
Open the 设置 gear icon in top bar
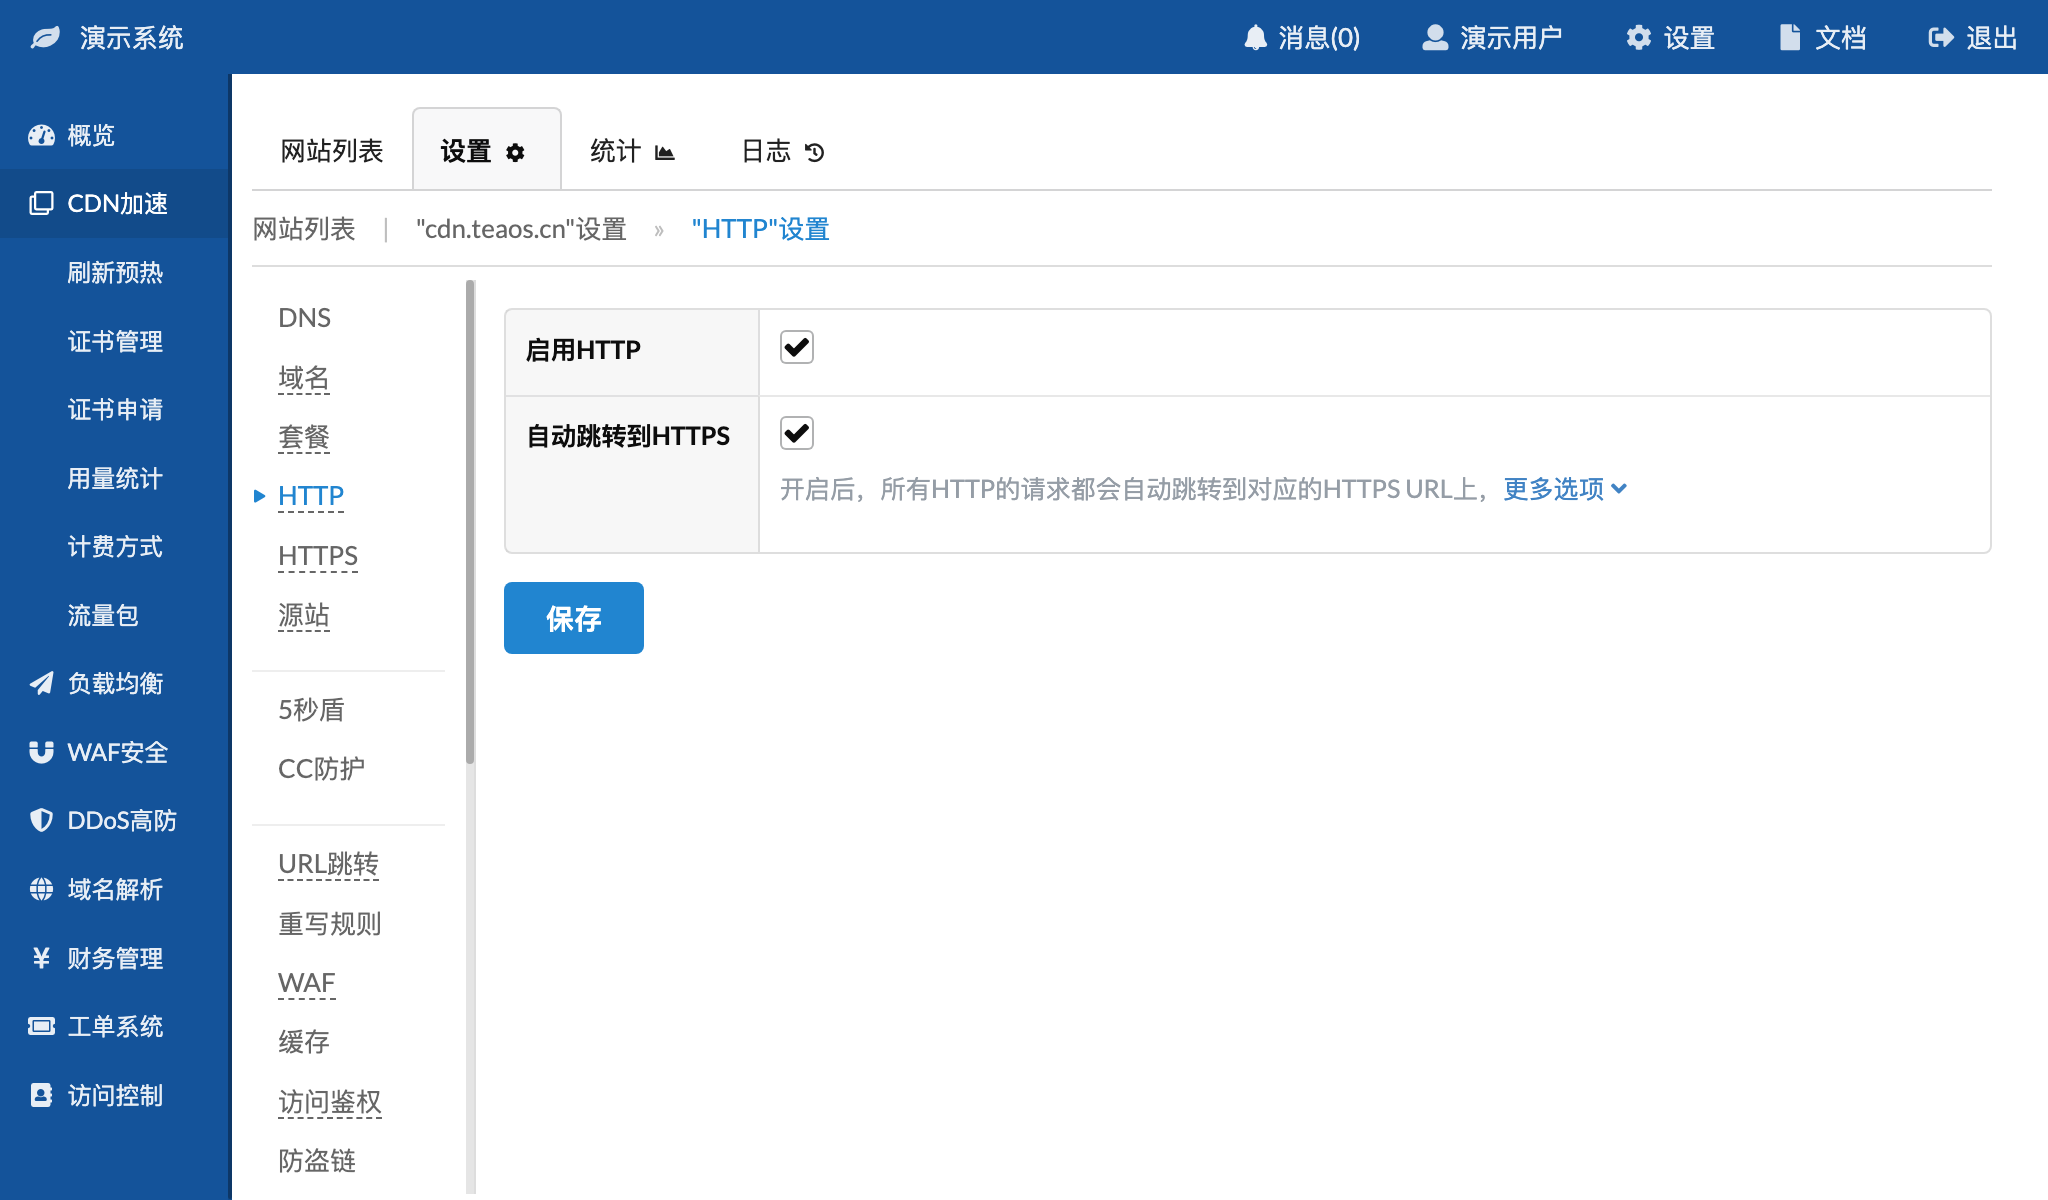pos(1637,36)
